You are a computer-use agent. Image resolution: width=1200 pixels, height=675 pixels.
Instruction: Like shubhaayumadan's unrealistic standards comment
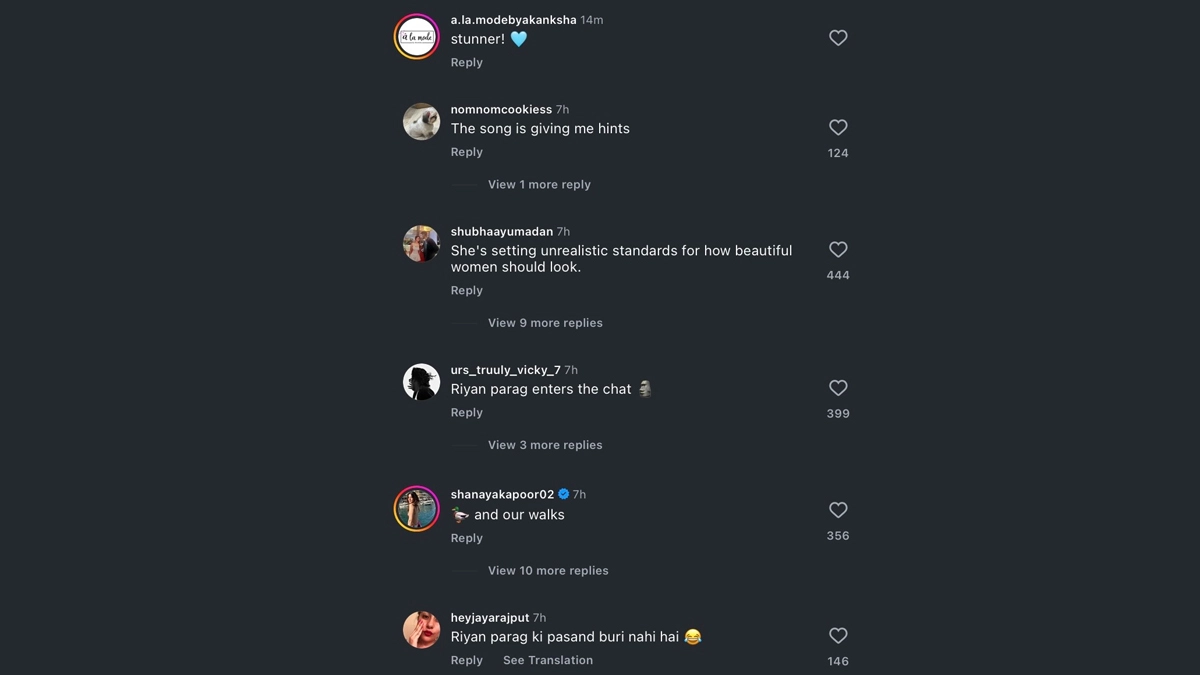(x=838, y=250)
